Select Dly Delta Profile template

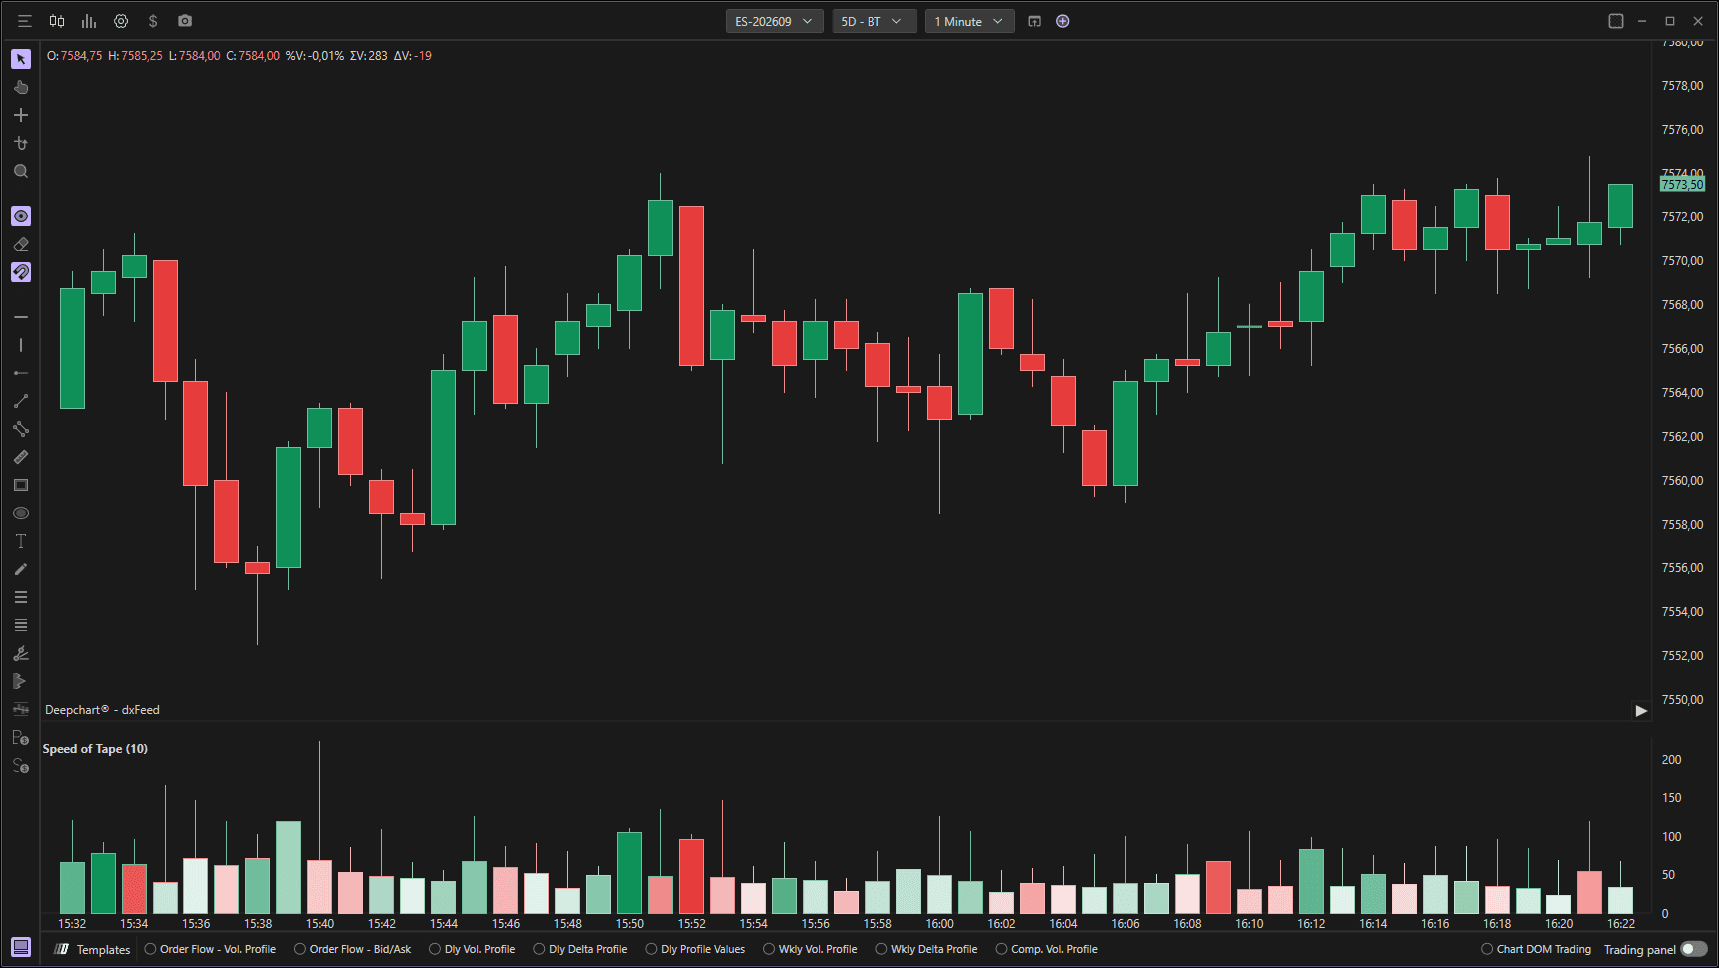(580, 949)
